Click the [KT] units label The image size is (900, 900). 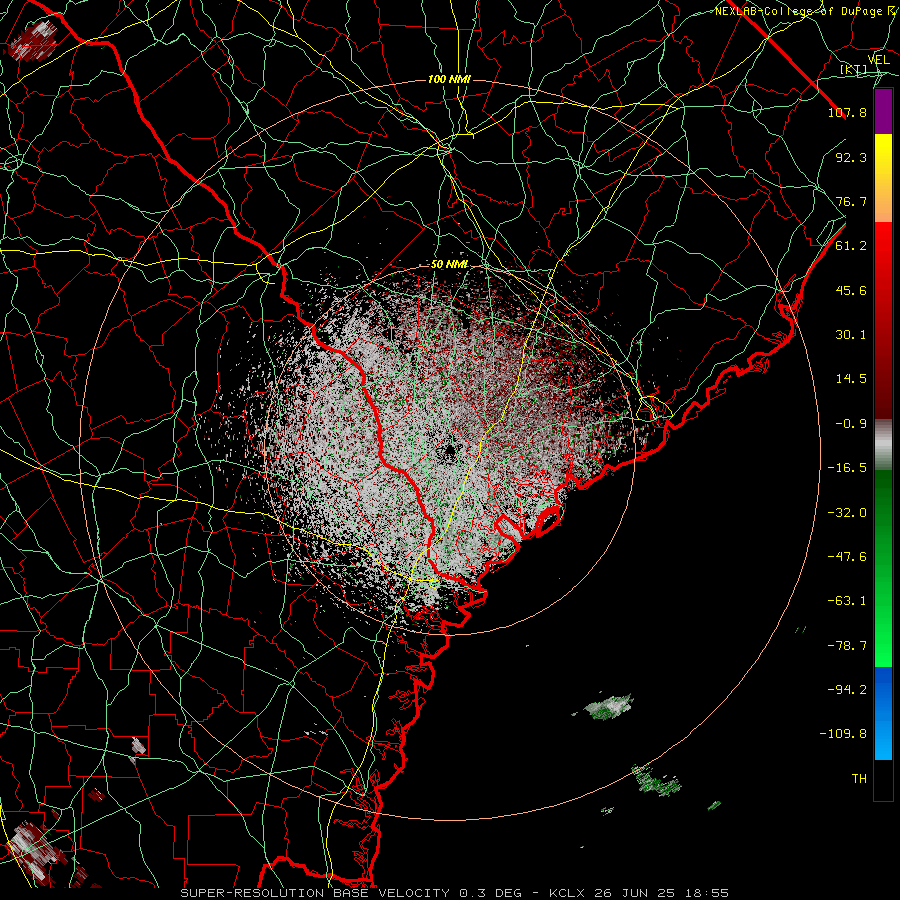[854, 70]
